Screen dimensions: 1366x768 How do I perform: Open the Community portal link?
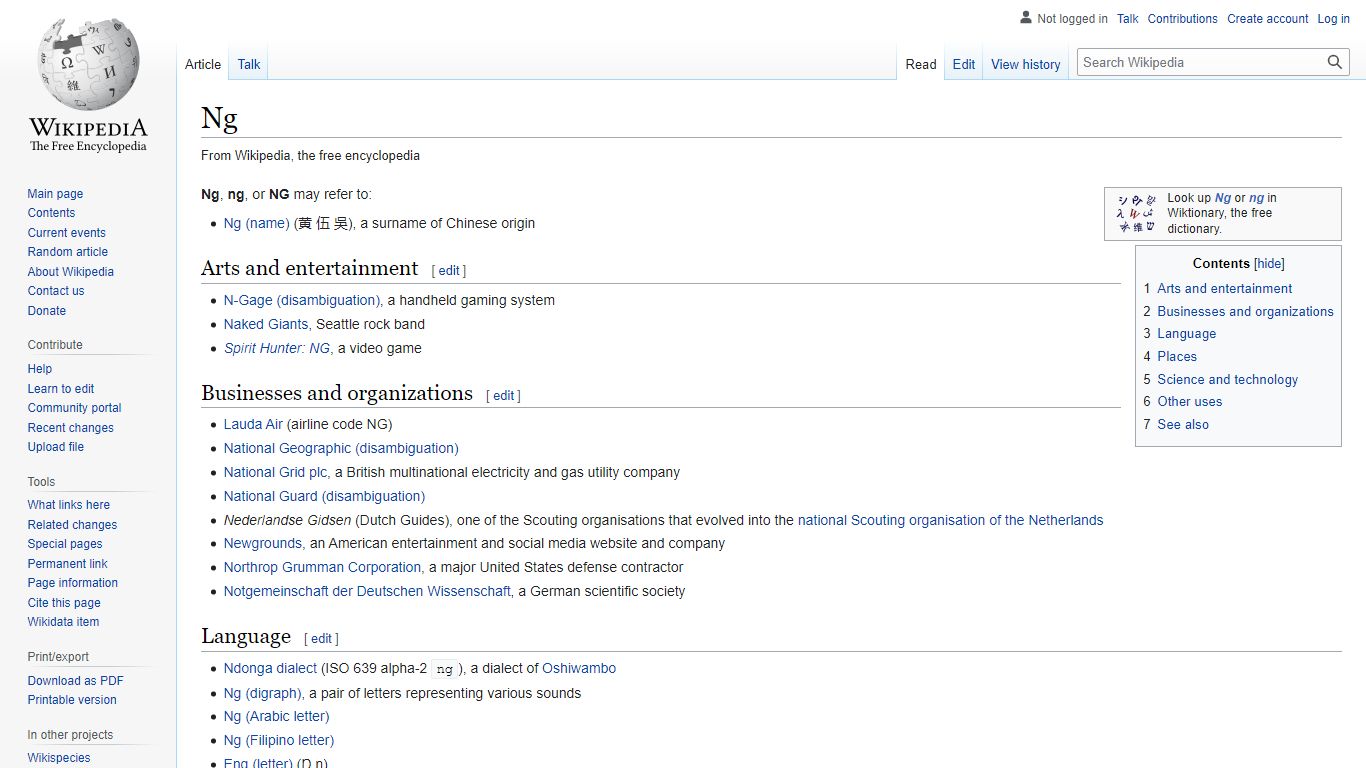click(x=74, y=408)
